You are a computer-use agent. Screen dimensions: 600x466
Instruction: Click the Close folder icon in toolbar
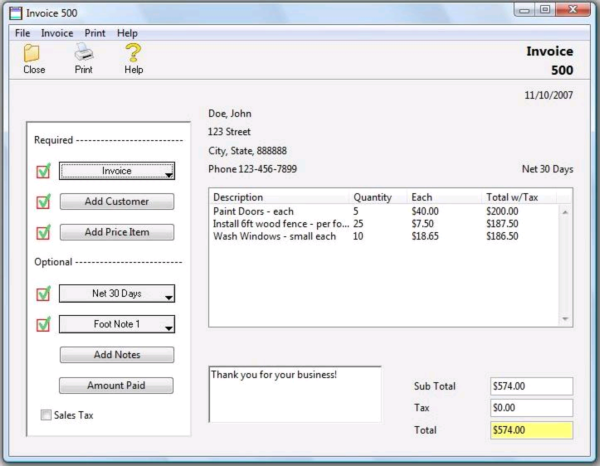tap(33, 53)
